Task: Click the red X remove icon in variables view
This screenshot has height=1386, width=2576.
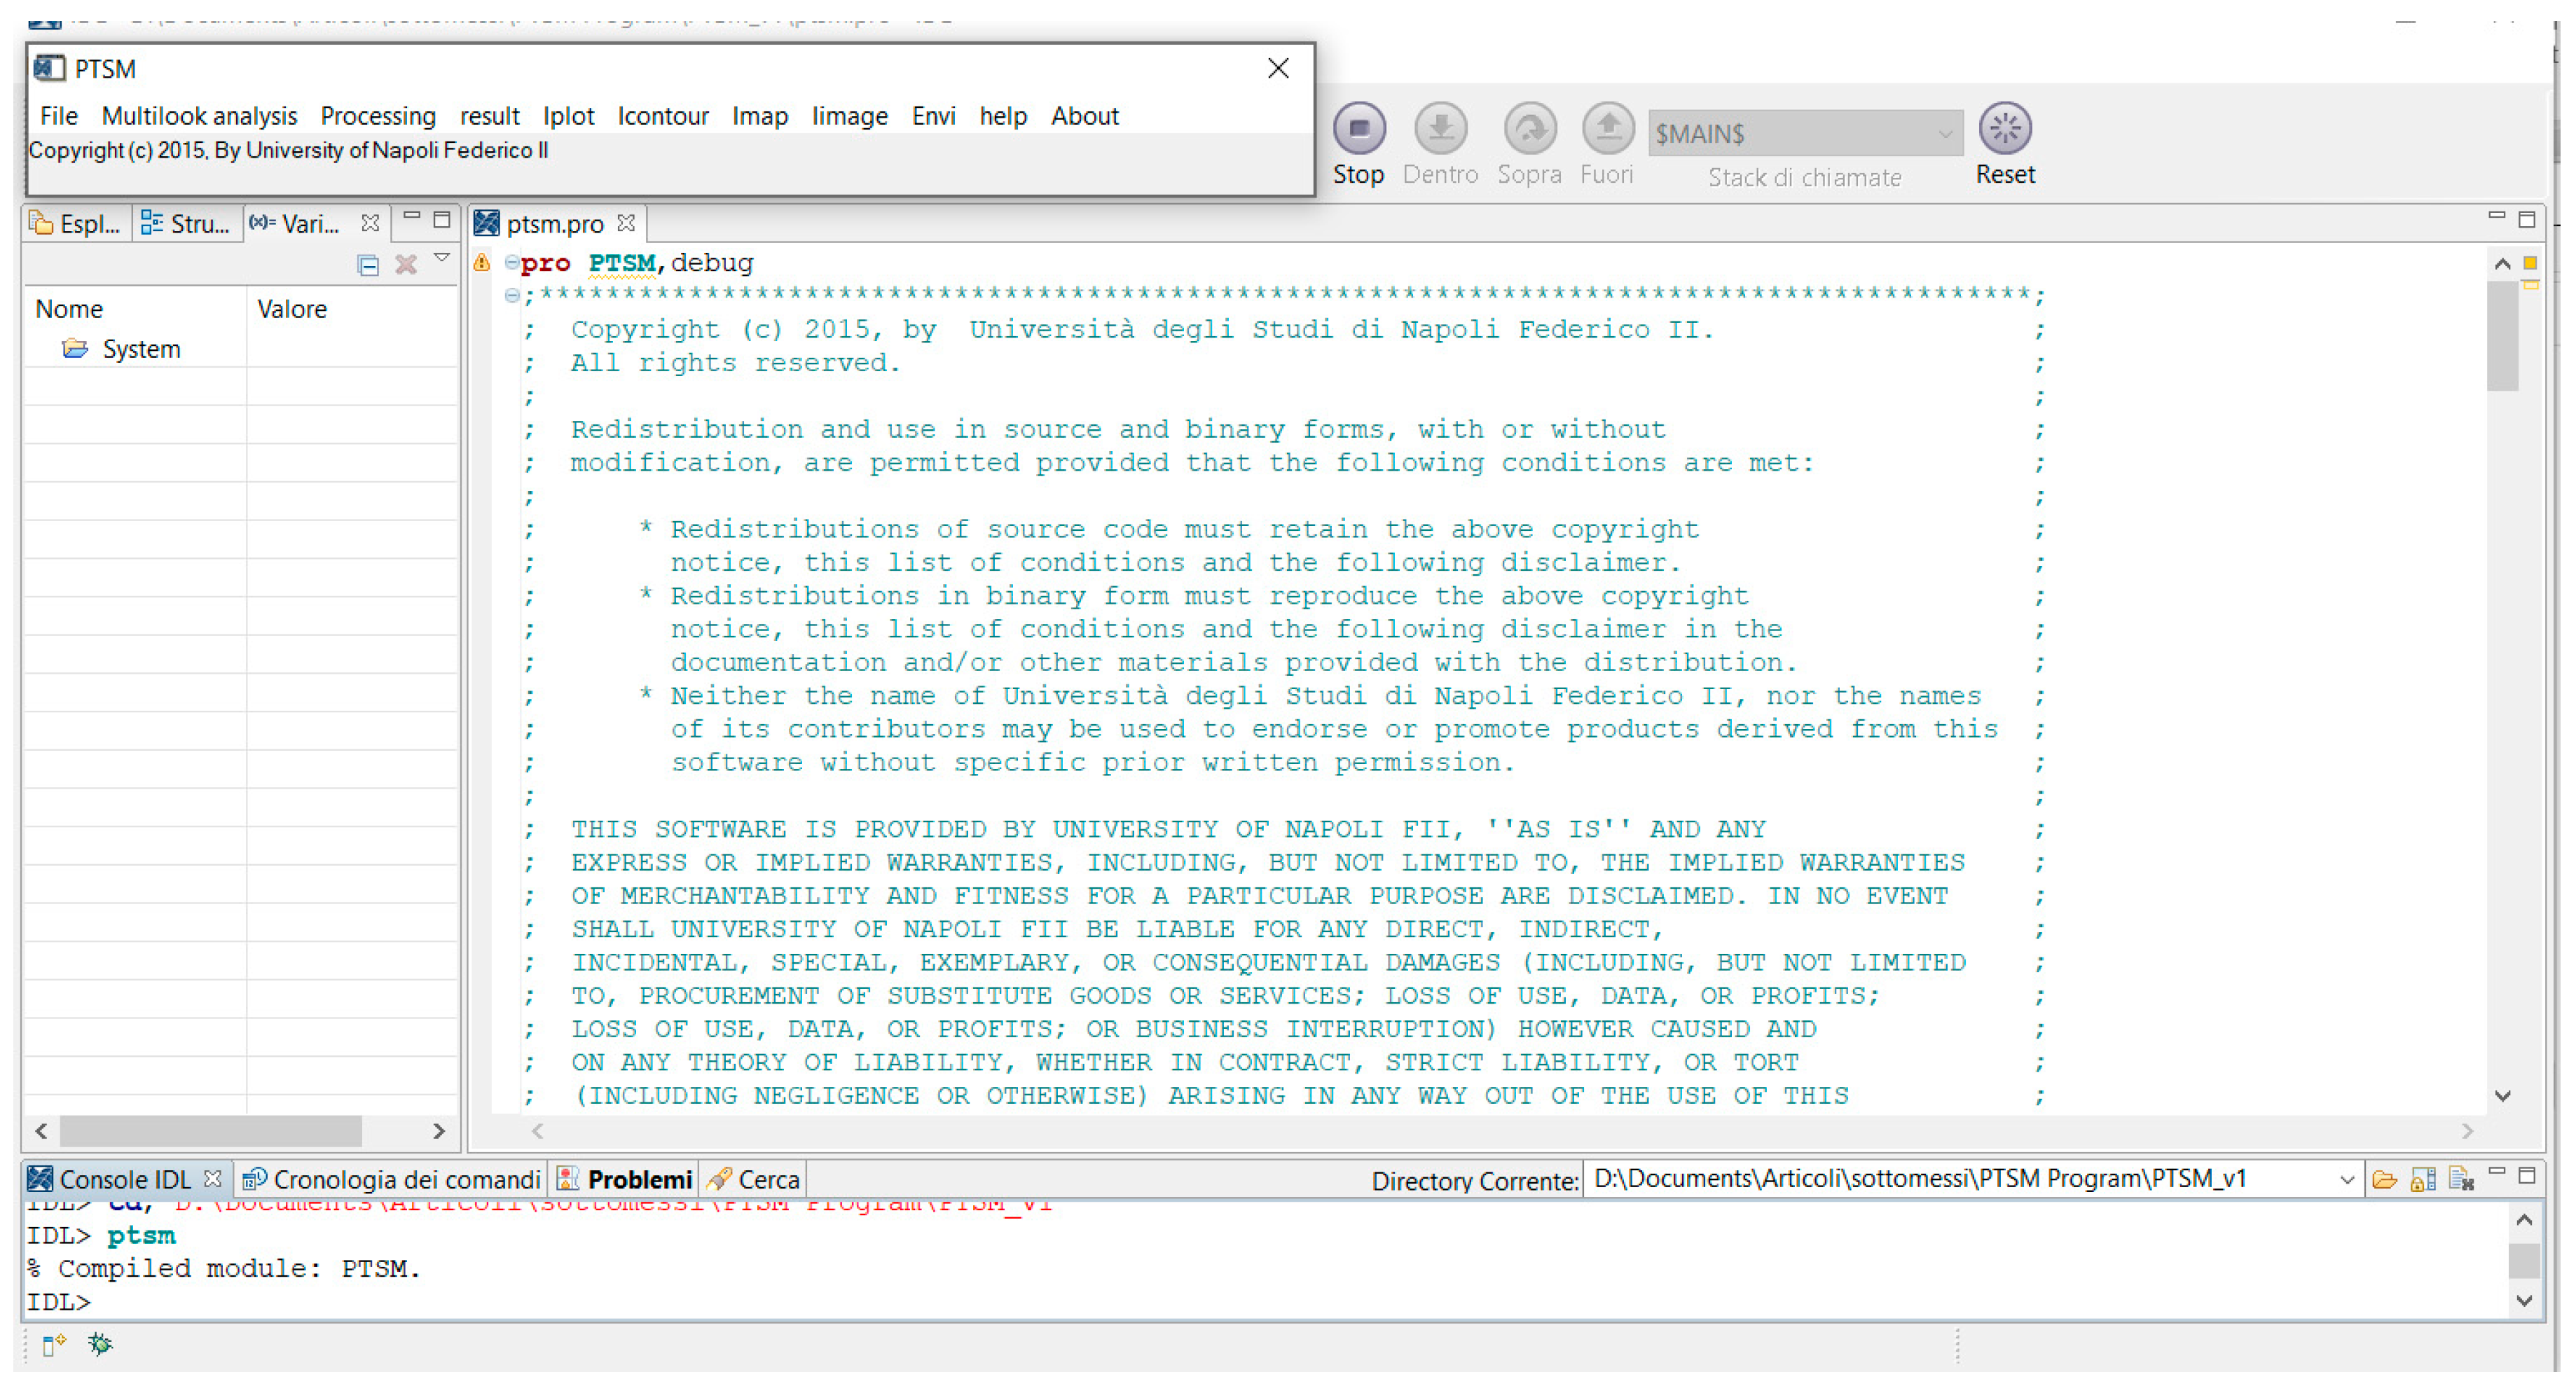Action: [405, 264]
